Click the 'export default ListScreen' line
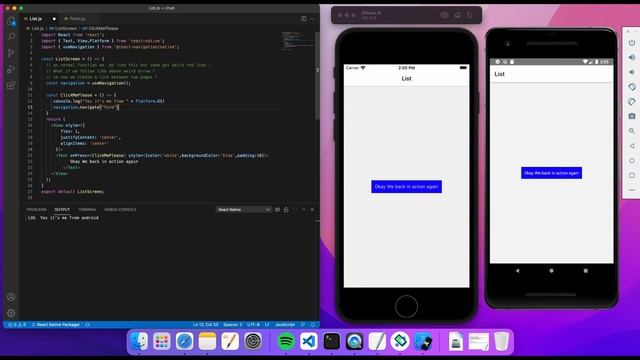640x360 pixels. click(73, 191)
